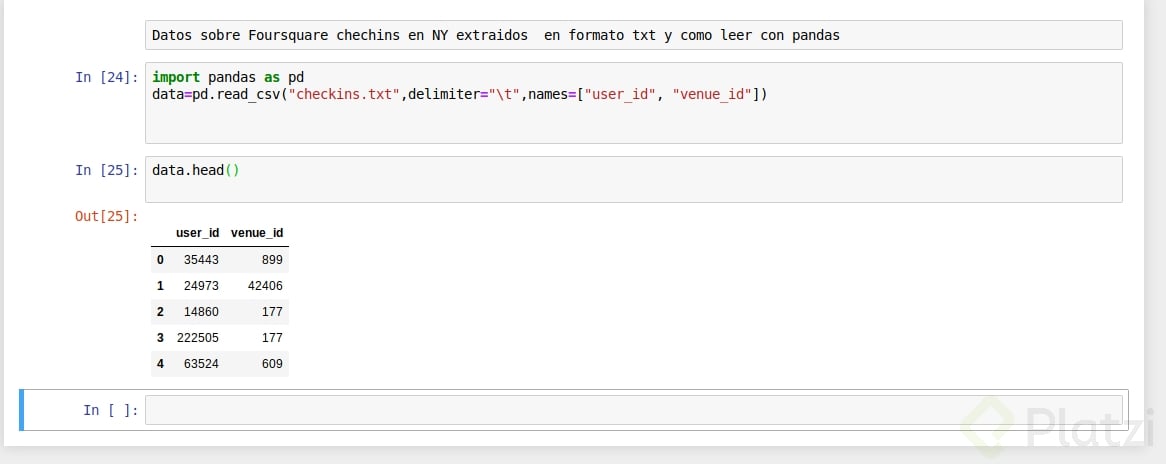Click the venue_id value 42406
The image size is (1166, 464).
coord(265,286)
